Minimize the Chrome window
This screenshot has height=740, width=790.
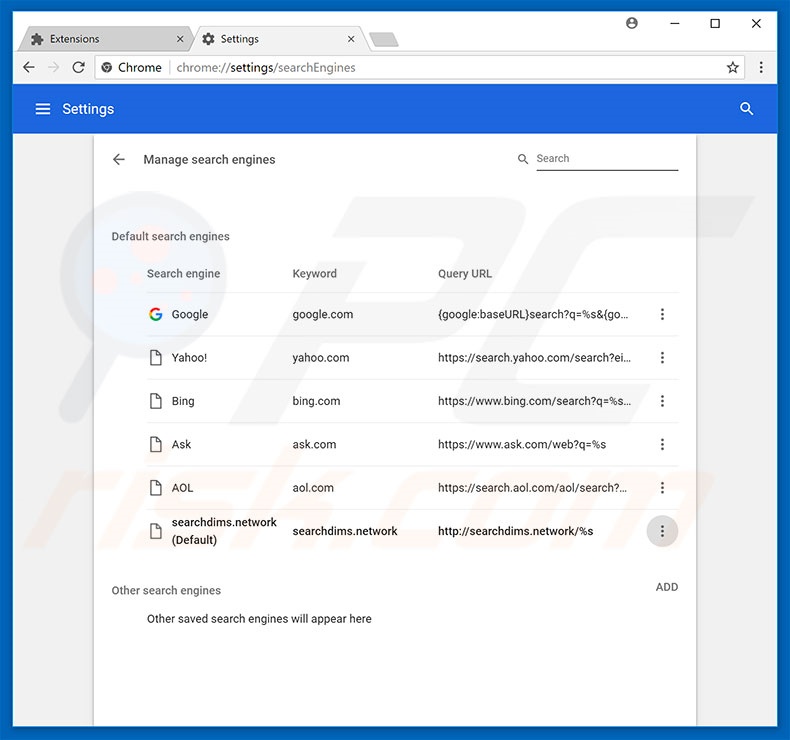point(675,23)
